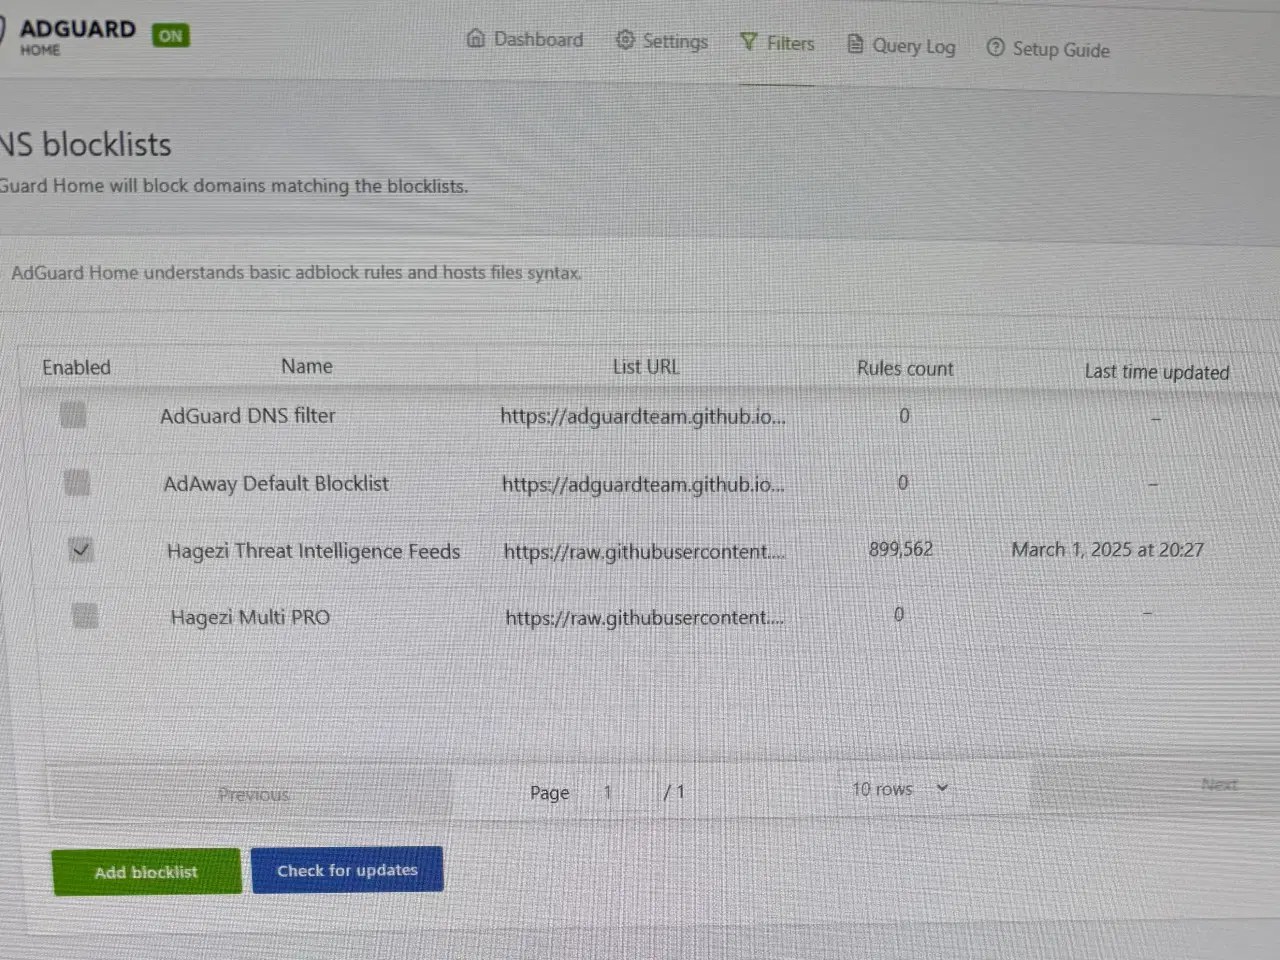
Task: Open the Dashboard menu item
Action: [525, 39]
